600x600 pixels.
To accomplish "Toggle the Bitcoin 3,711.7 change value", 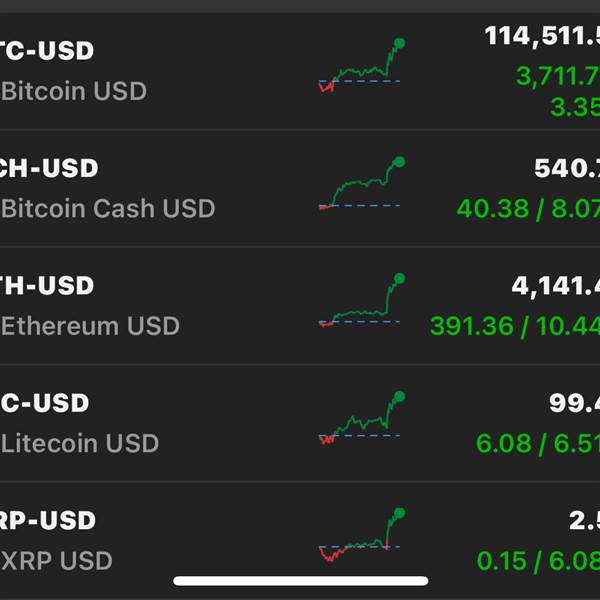I will click(557, 75).
